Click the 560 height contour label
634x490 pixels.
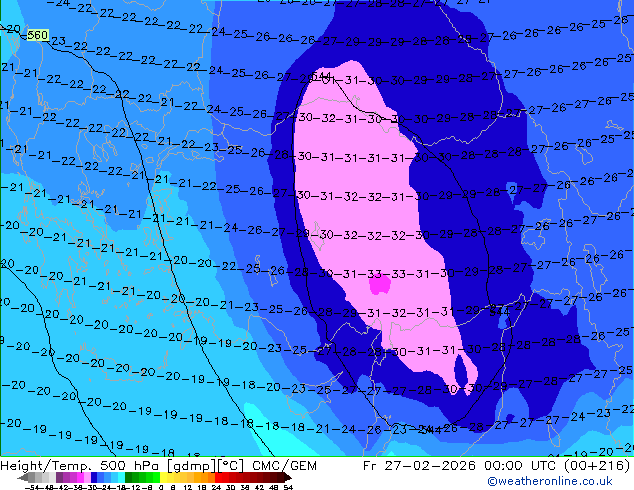coord(38,35)
